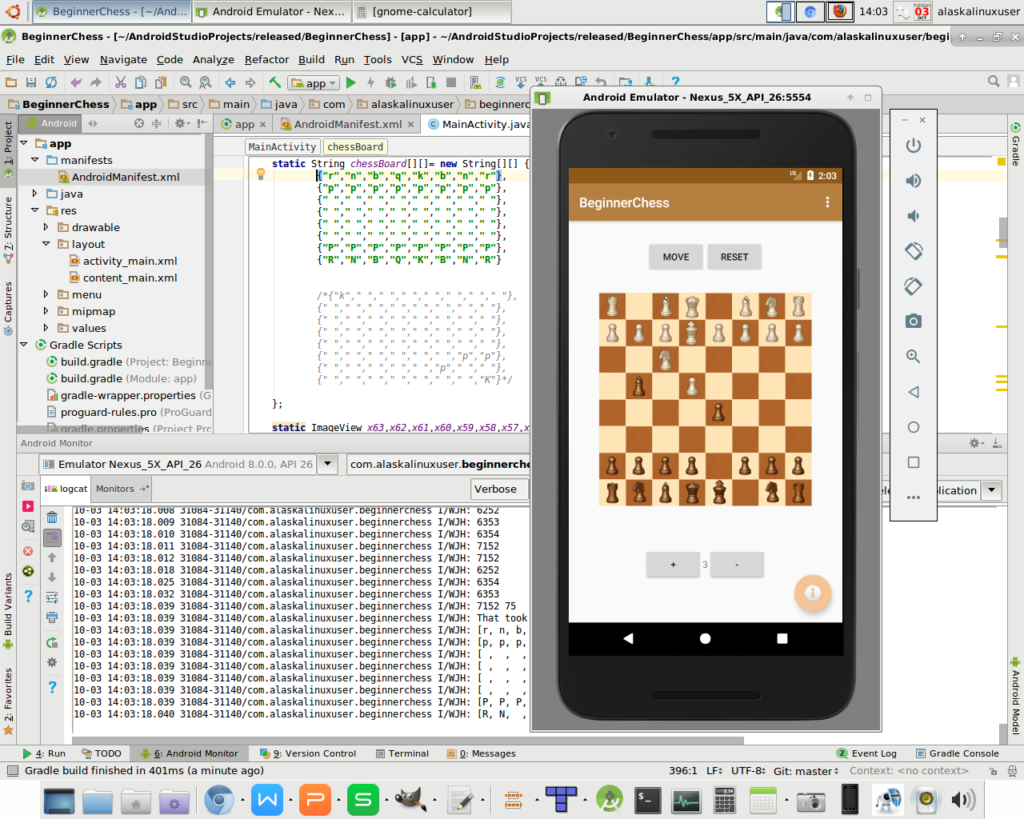Open the Verbose log level dropdown

[499, 489]
